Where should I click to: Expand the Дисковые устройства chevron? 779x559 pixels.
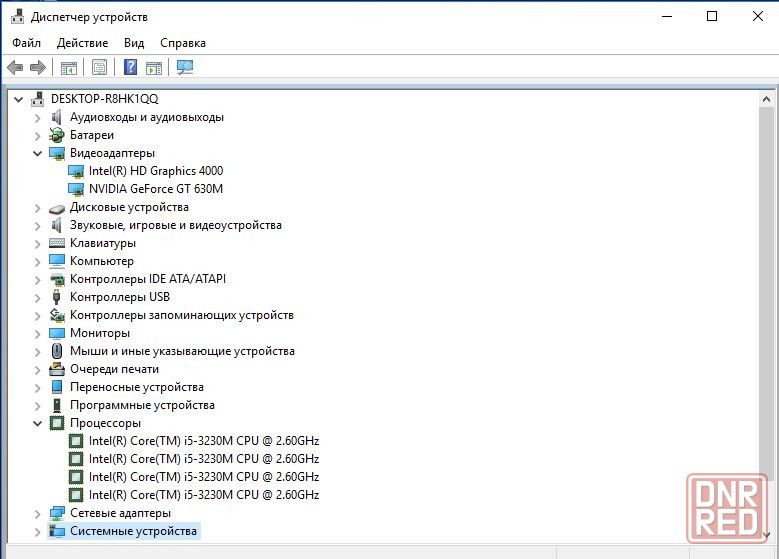[x=37, y=208]
